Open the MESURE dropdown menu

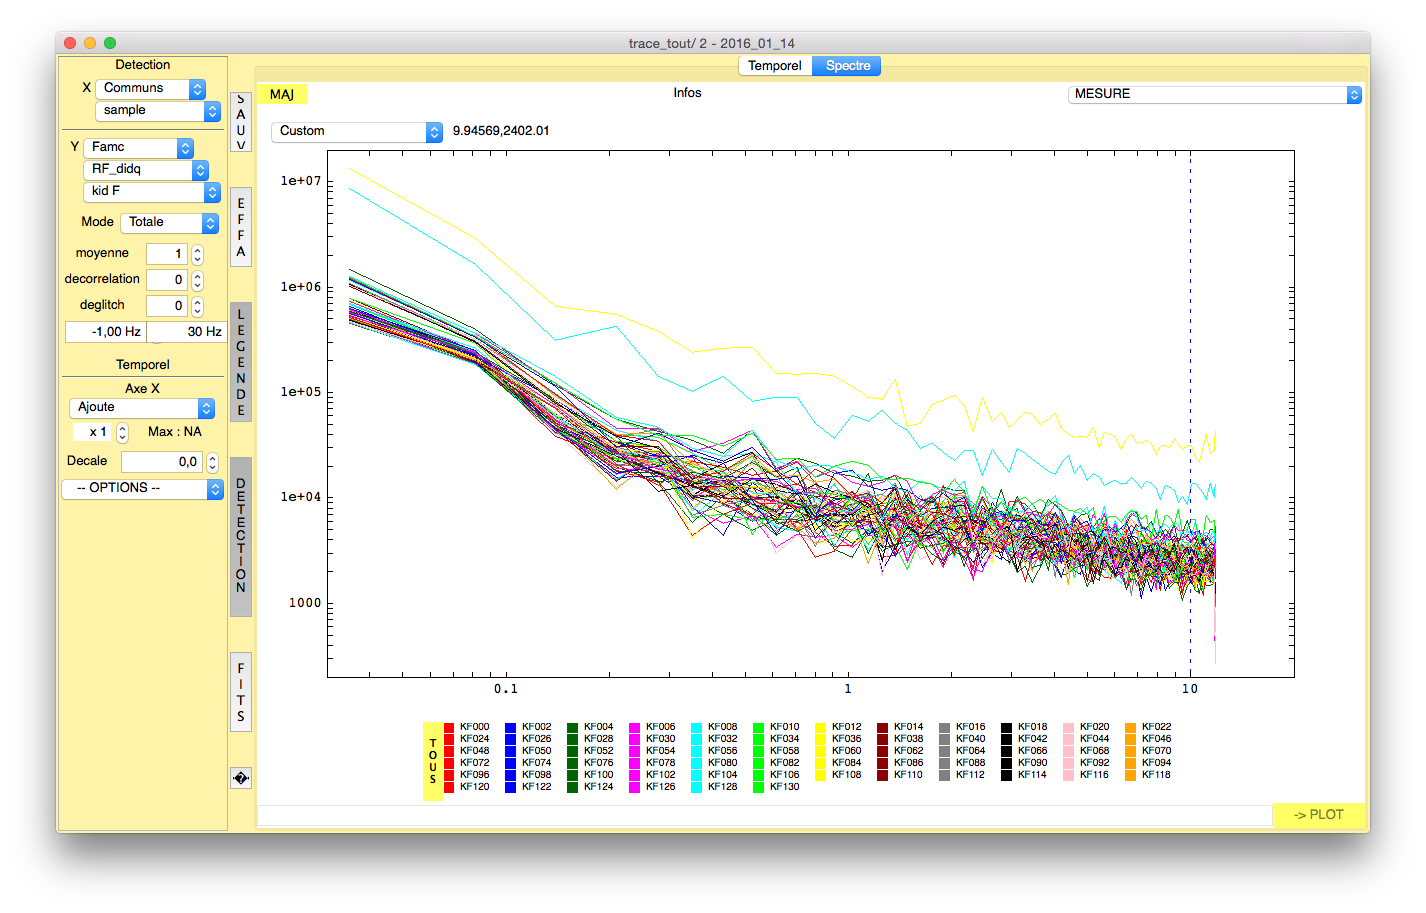[1214, 94]
